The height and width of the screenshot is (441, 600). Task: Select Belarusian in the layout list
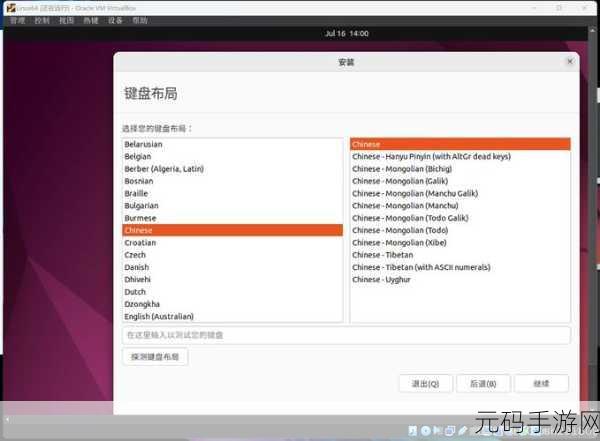[232, 144]
